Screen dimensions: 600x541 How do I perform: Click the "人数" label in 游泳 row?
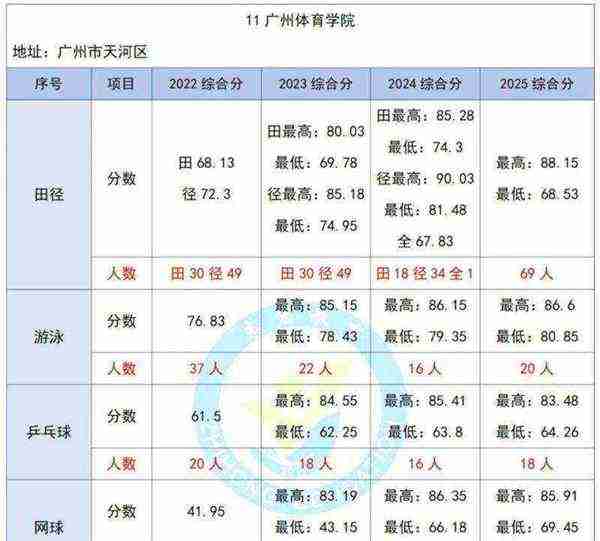(121, 368)
